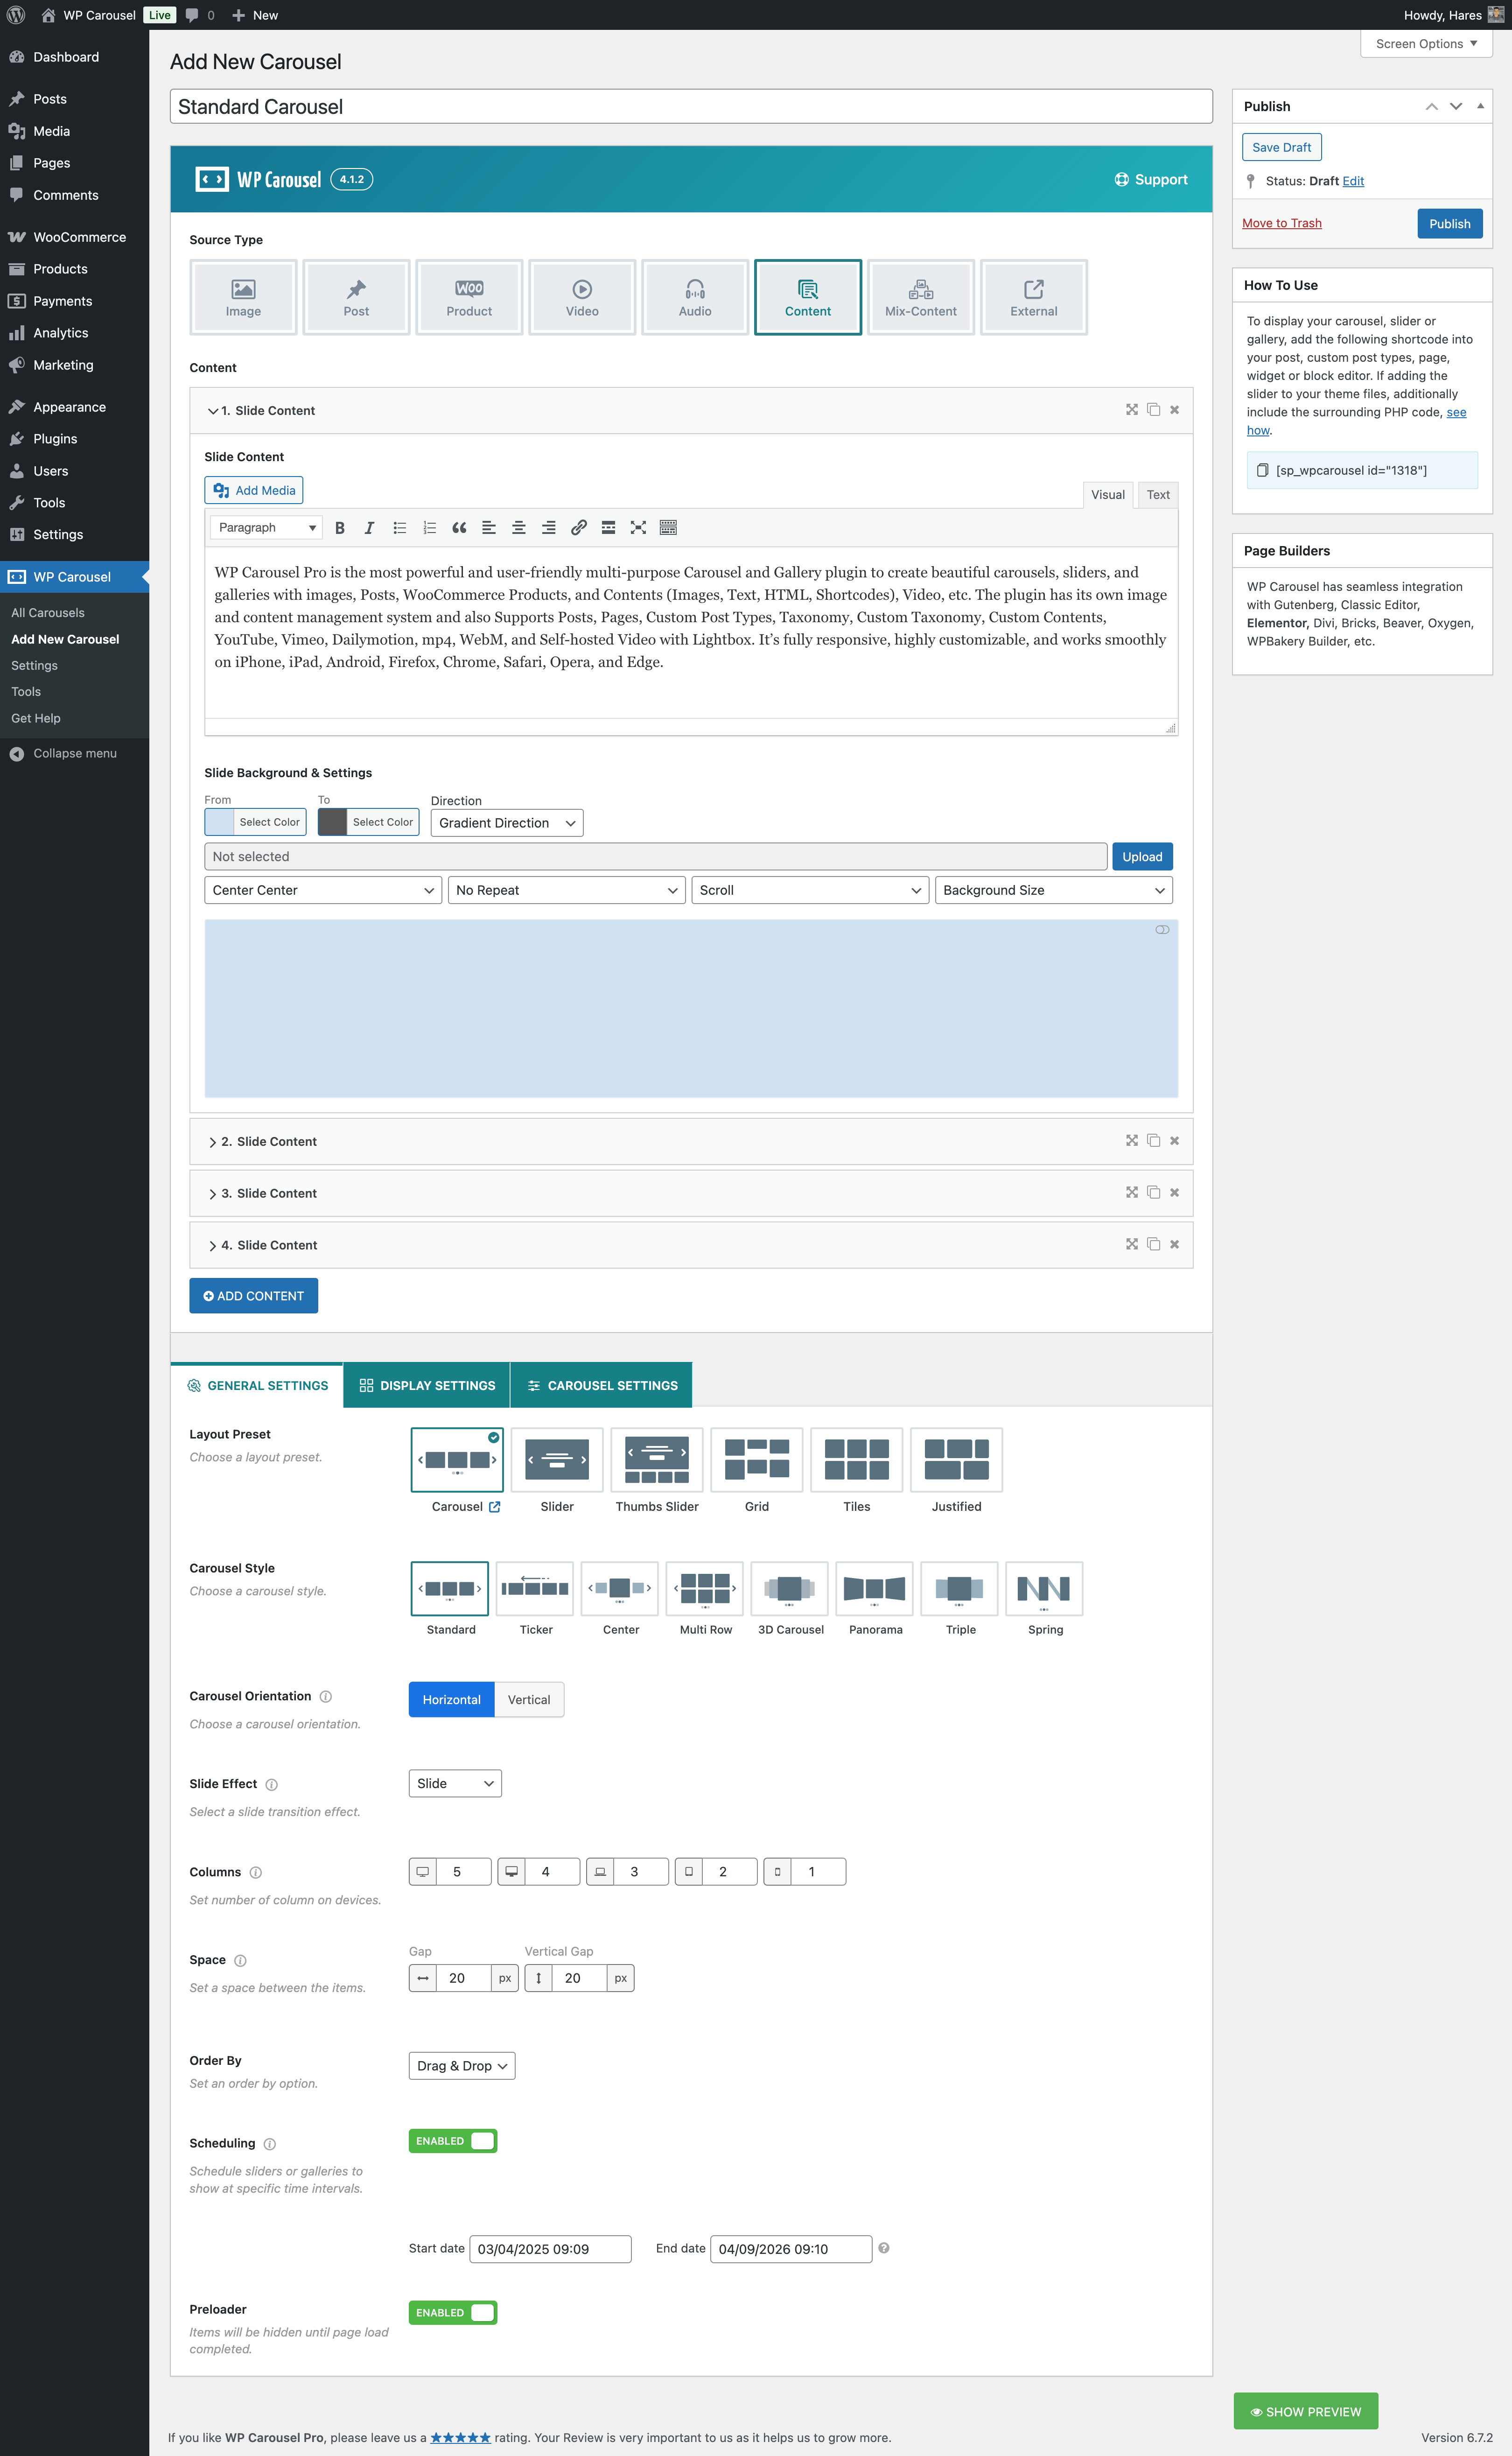Screen dimensions: 1512x2456
Task: Set orientation to Vertical
Action: coord(529,1700)
